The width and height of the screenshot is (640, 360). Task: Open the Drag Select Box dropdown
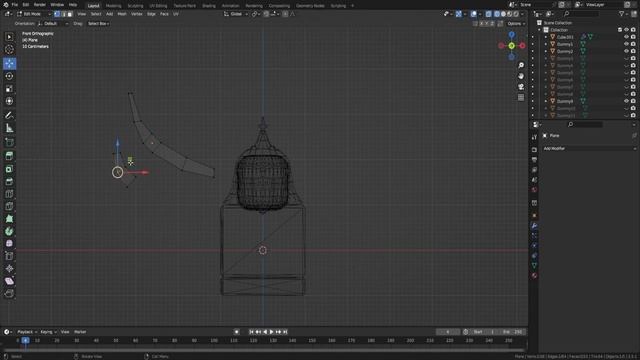(x=98, y=24)
